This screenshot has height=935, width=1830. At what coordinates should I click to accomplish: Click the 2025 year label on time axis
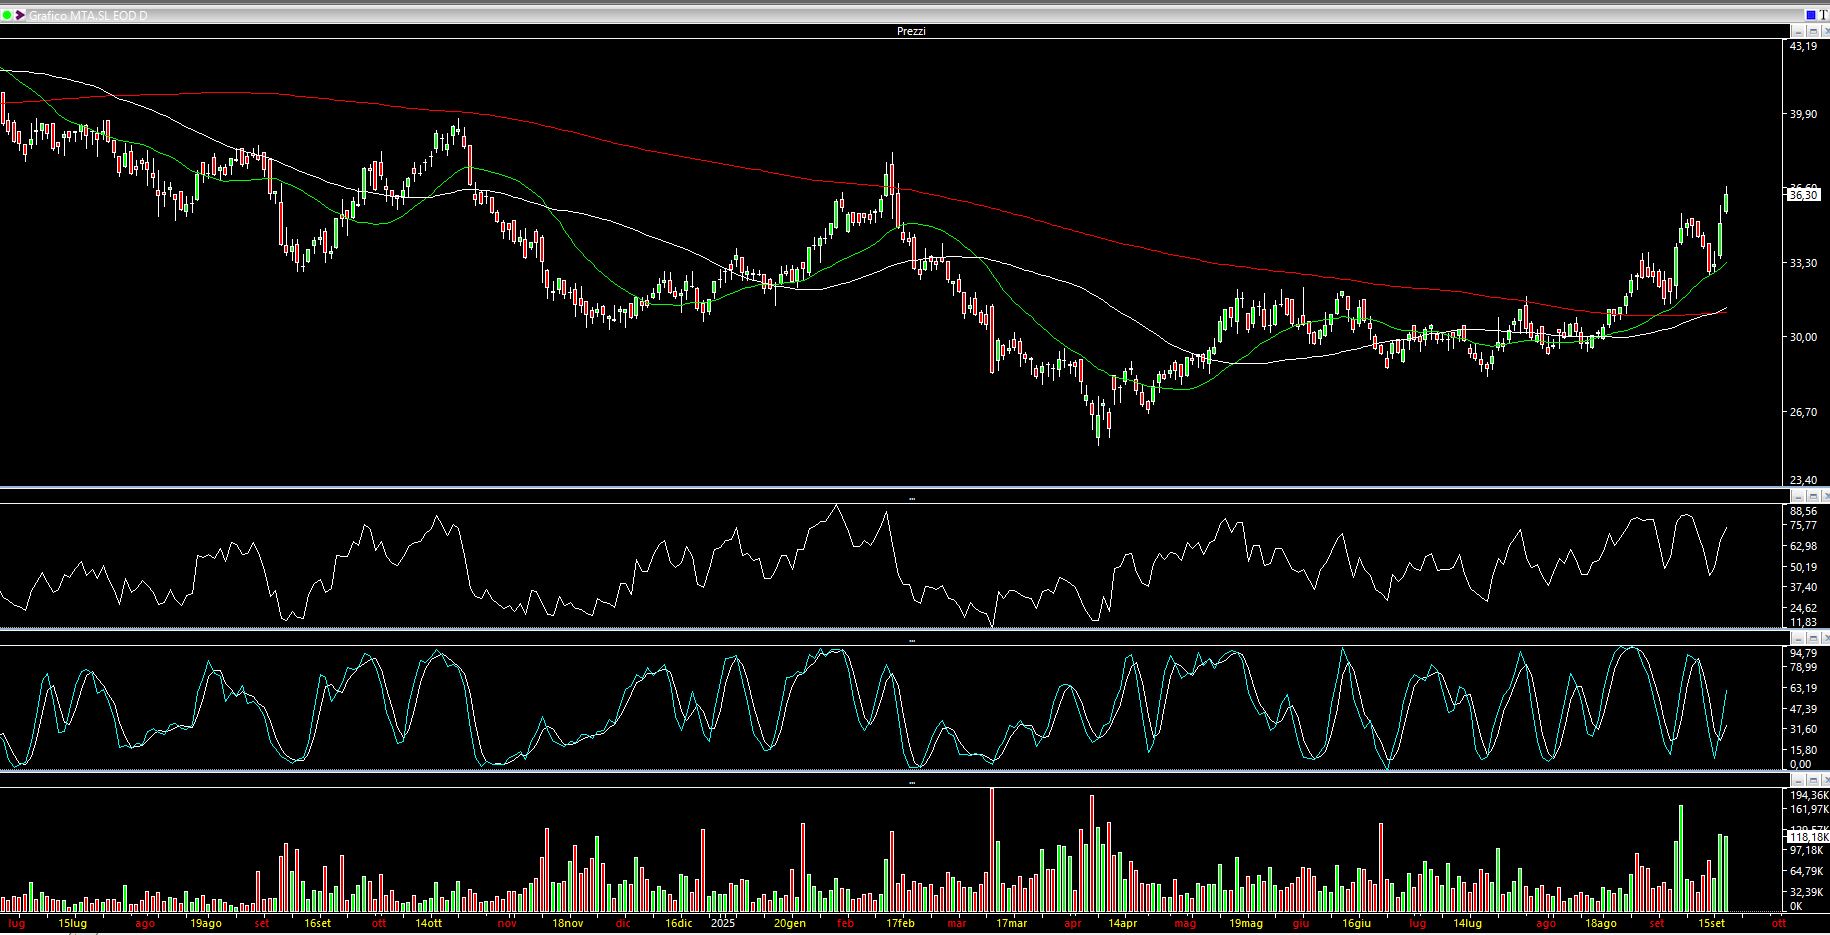pyautogui.click(x=721, y=923)
